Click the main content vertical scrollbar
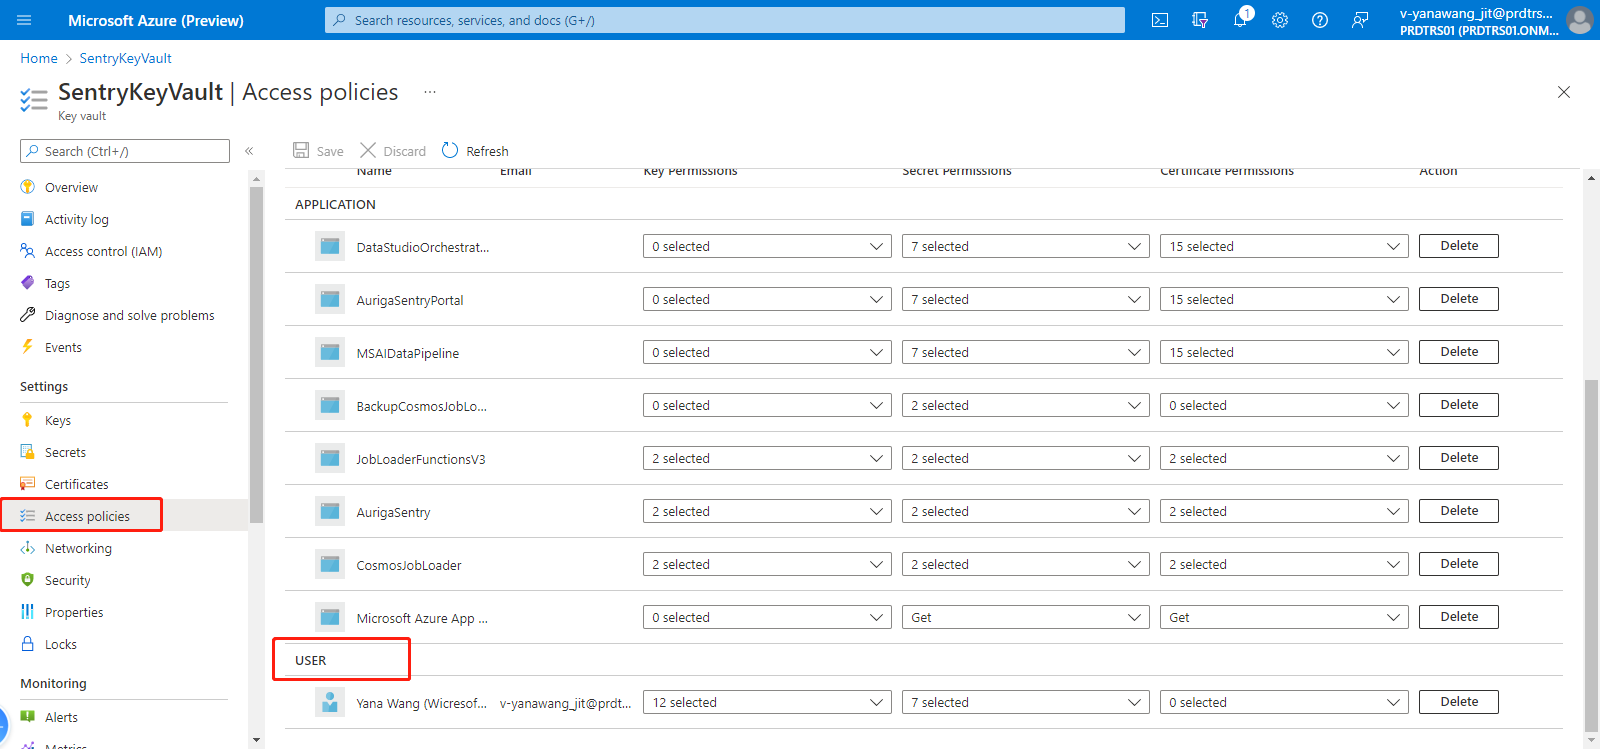Screen dimensions: 1600x749 [1591, 555]
